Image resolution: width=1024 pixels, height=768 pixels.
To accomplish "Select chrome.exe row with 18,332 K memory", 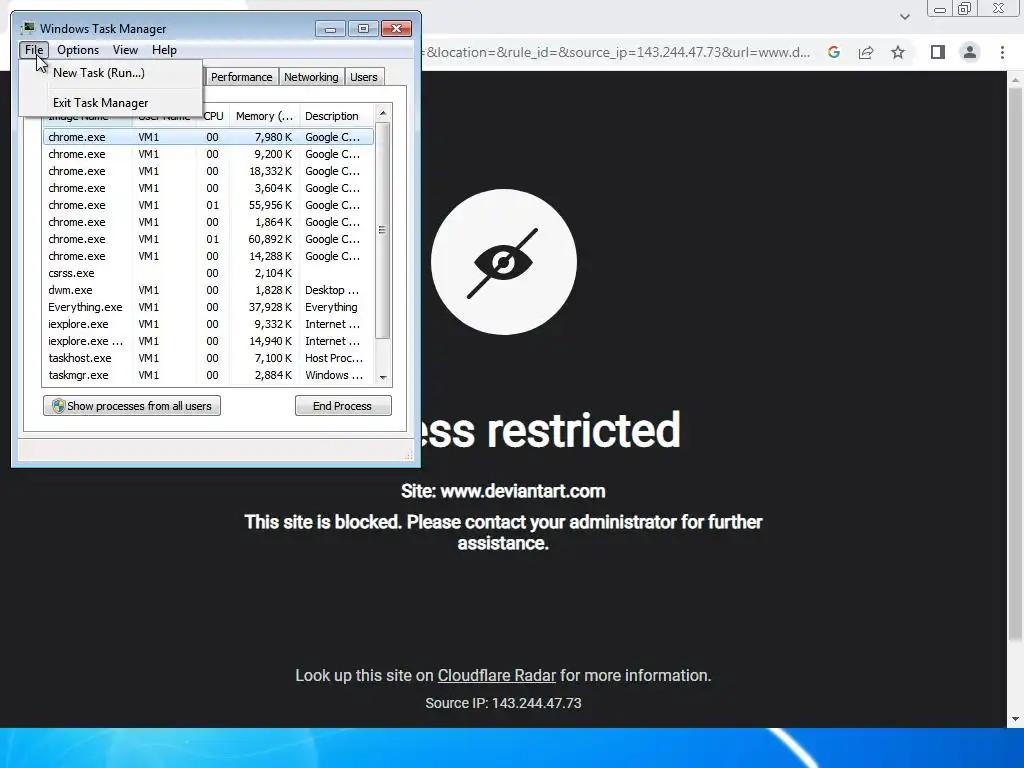I will [x=208, y=171].
